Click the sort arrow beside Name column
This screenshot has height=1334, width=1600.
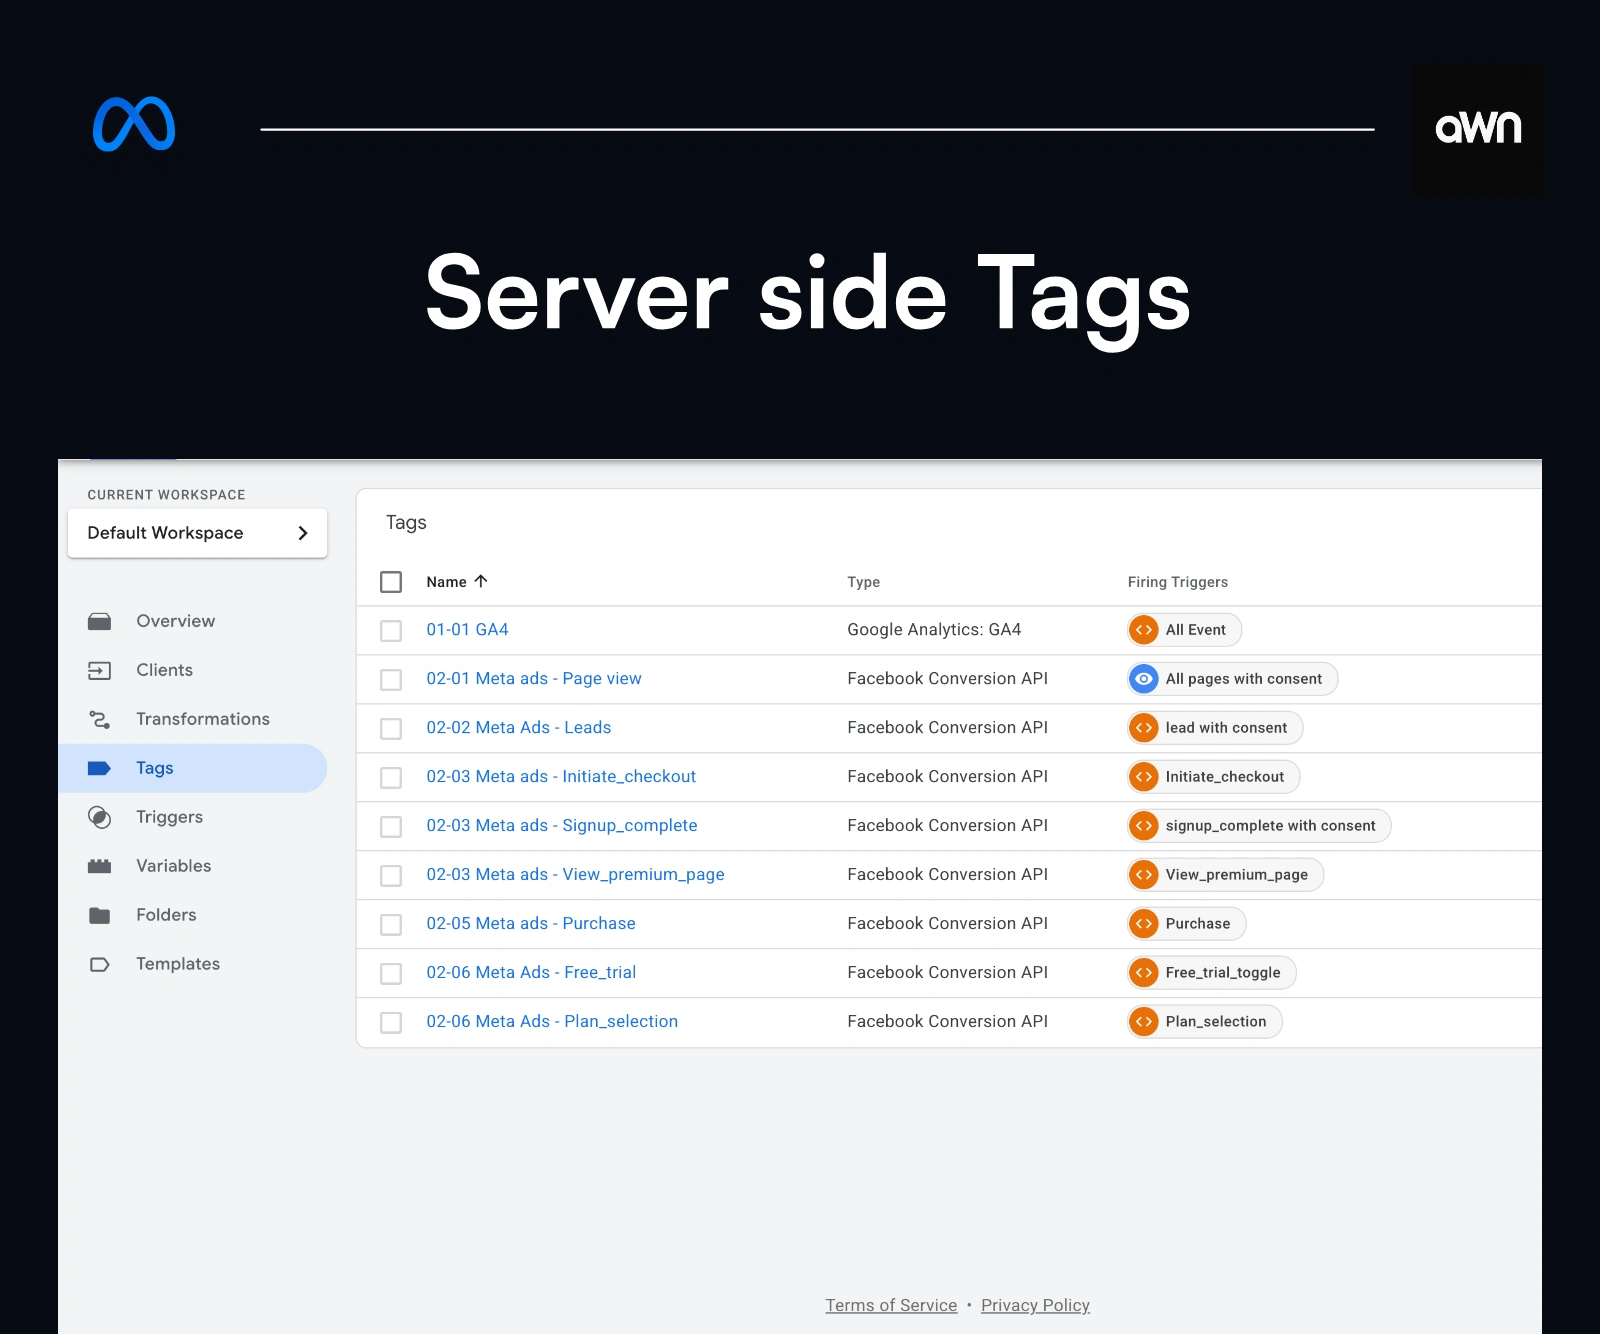[x=481, y=581]
